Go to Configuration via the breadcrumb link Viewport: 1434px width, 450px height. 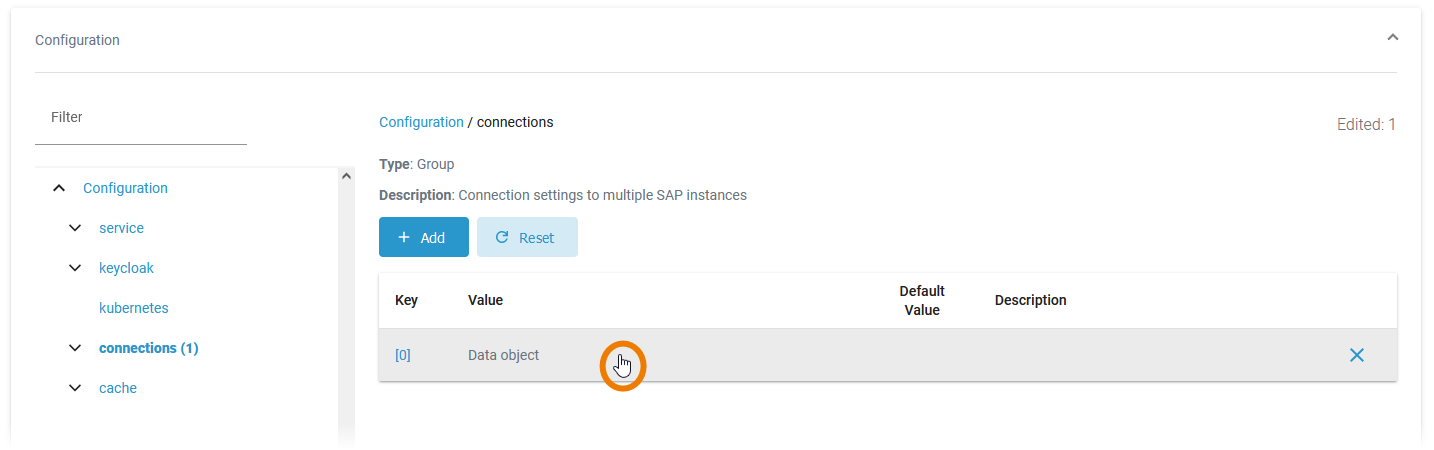coord(421,122)
